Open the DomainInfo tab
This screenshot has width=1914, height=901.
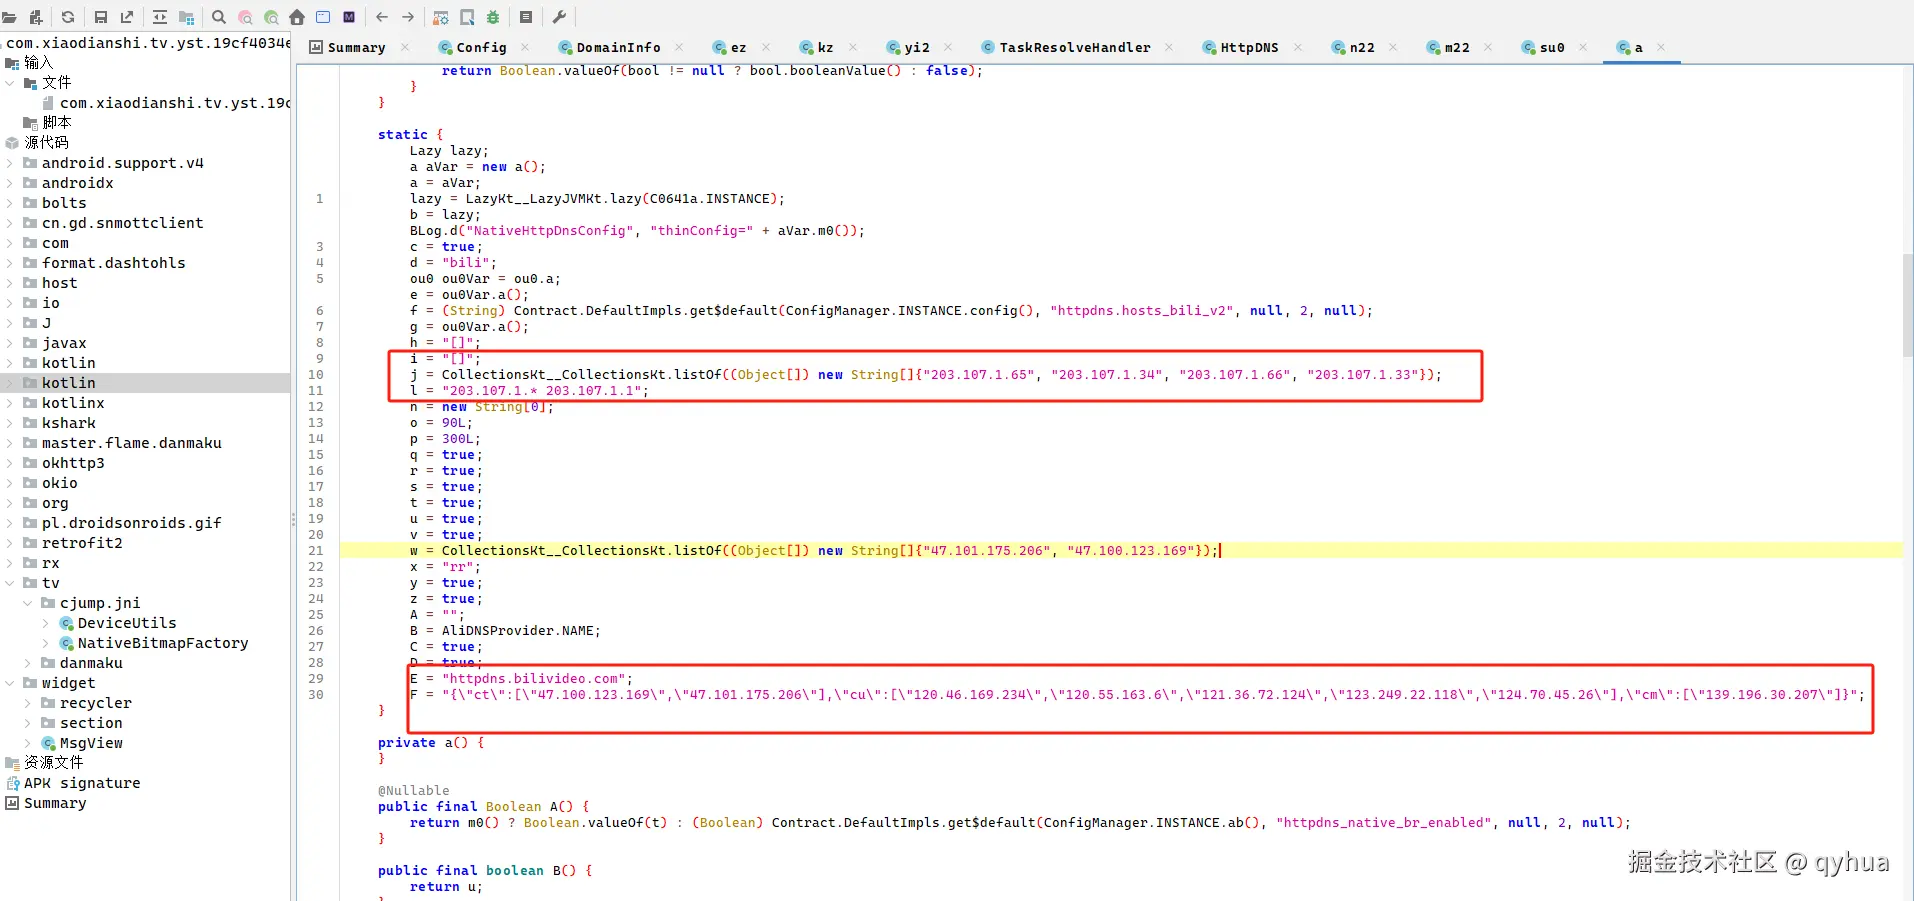click(609, 47)
